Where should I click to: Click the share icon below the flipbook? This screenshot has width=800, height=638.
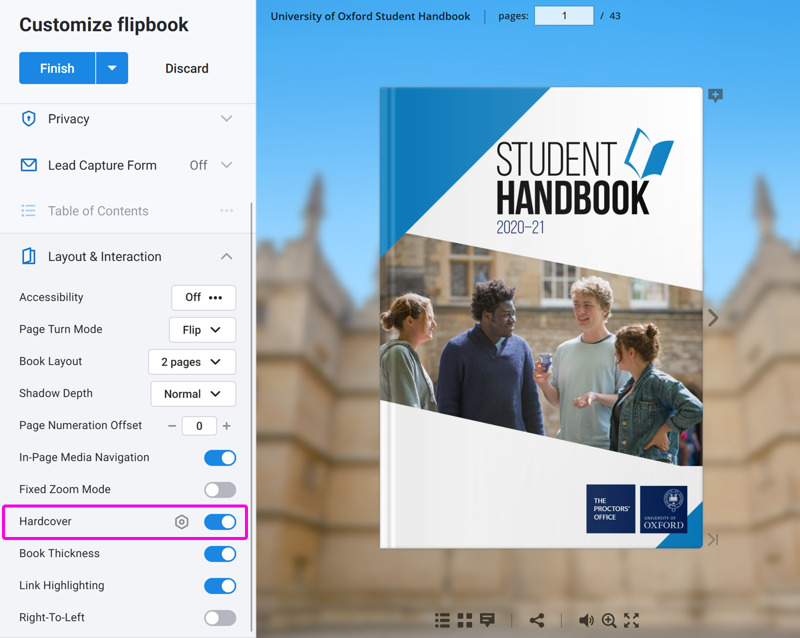click(x=537, y=621)
